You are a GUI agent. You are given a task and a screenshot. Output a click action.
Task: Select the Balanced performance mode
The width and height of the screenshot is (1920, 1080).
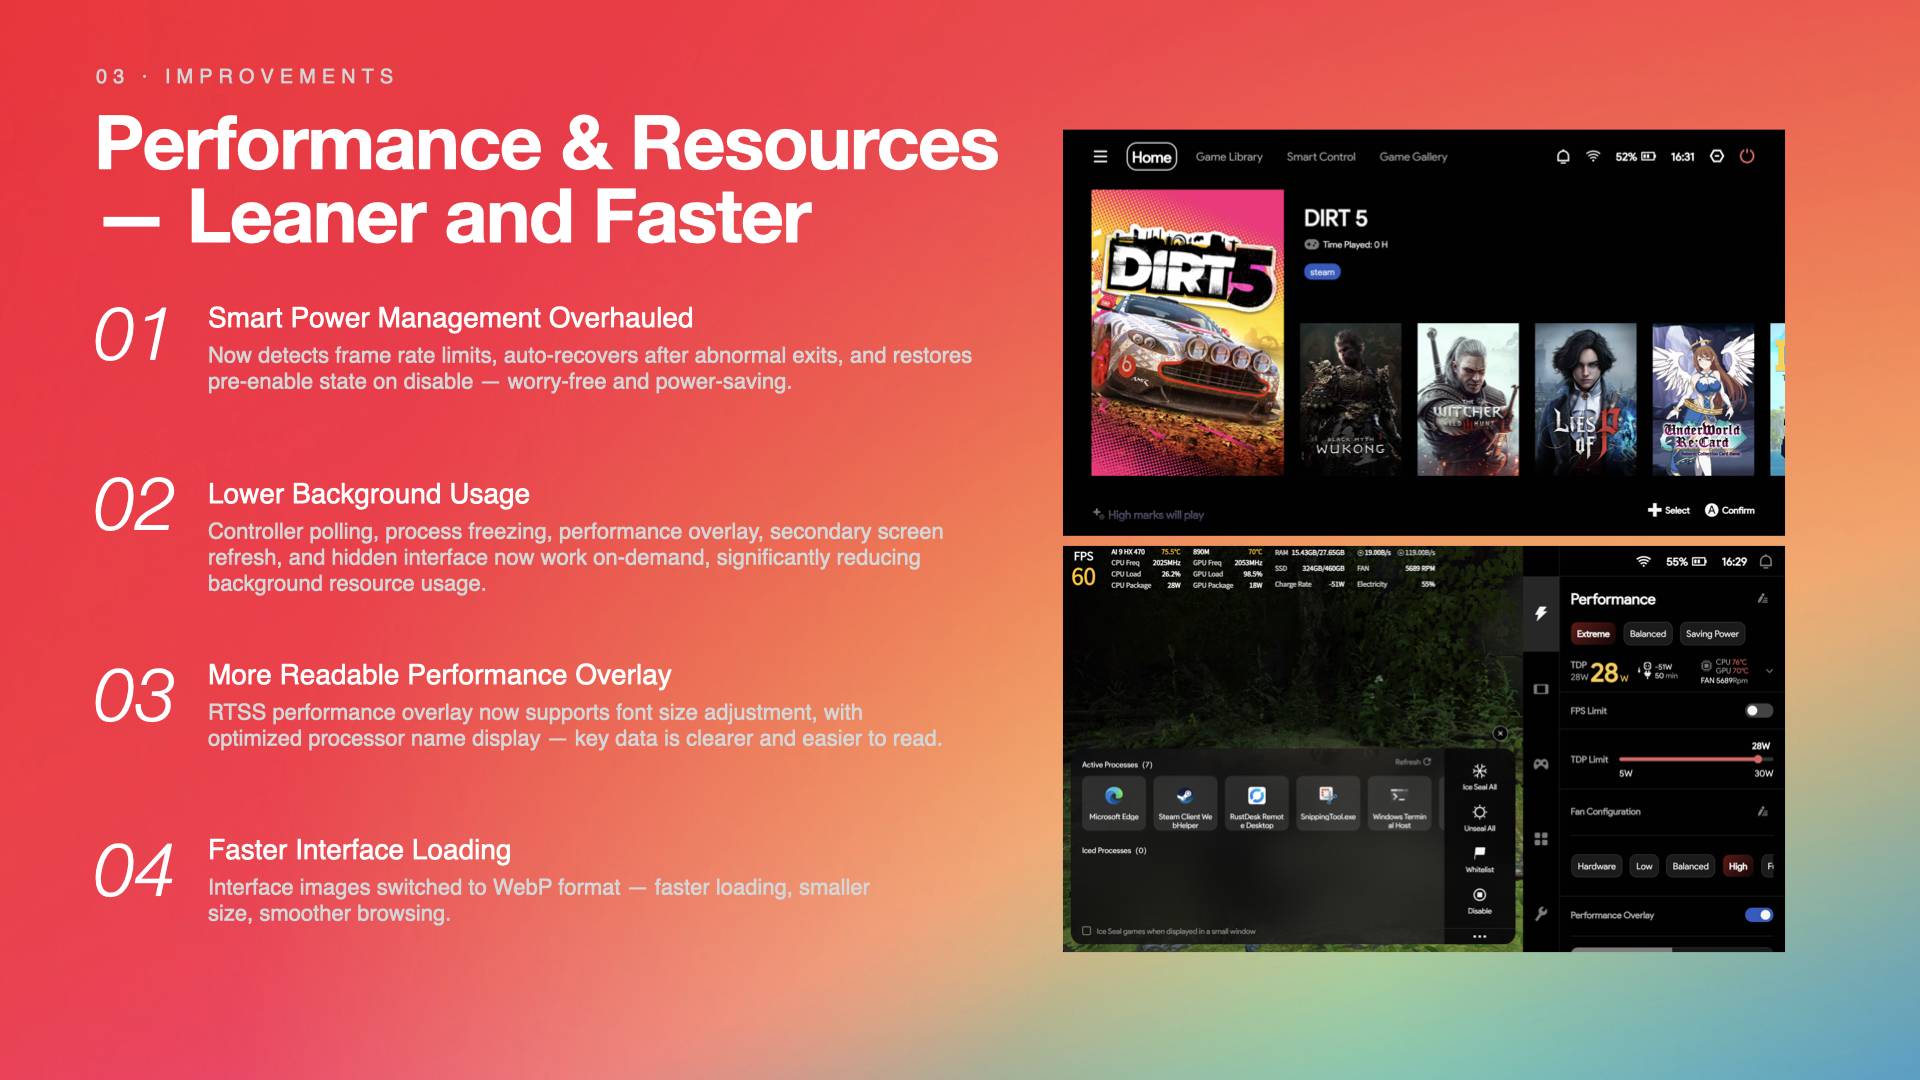(x=1648, y=634)
